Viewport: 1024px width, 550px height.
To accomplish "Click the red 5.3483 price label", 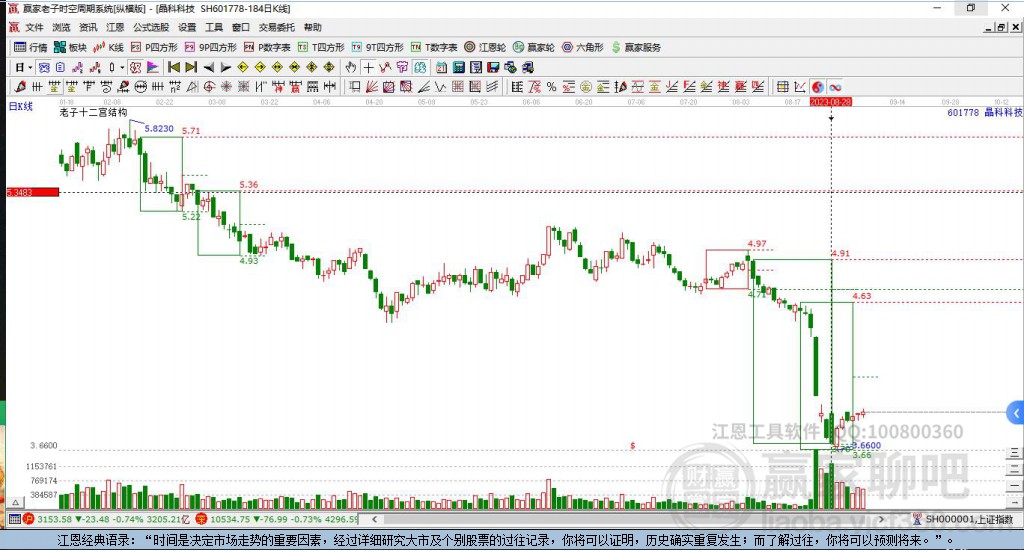I will 33,192.
